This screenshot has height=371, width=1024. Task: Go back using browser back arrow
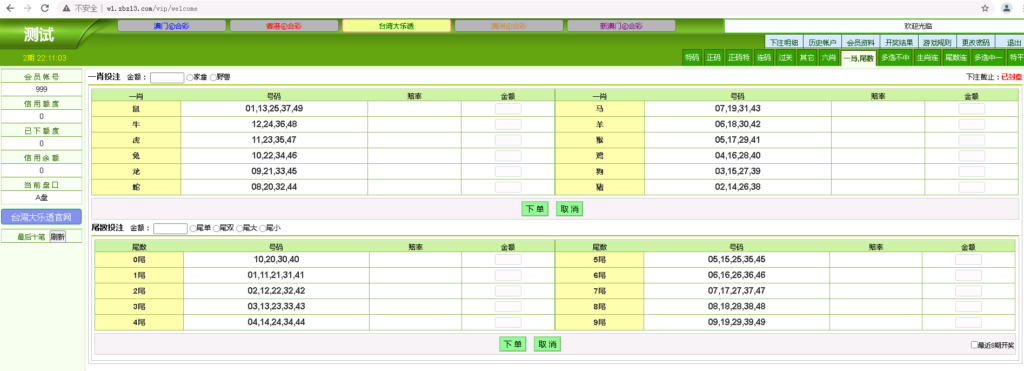point(10,8)
